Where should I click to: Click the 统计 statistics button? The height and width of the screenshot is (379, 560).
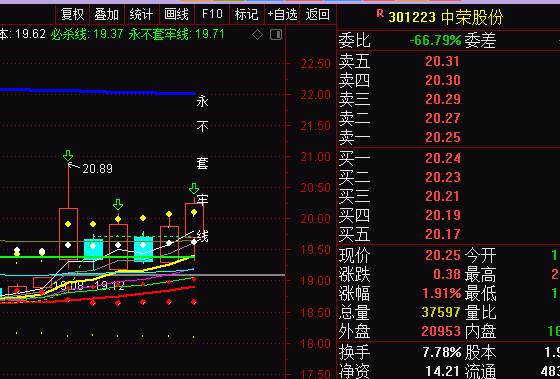pos(141,15)
